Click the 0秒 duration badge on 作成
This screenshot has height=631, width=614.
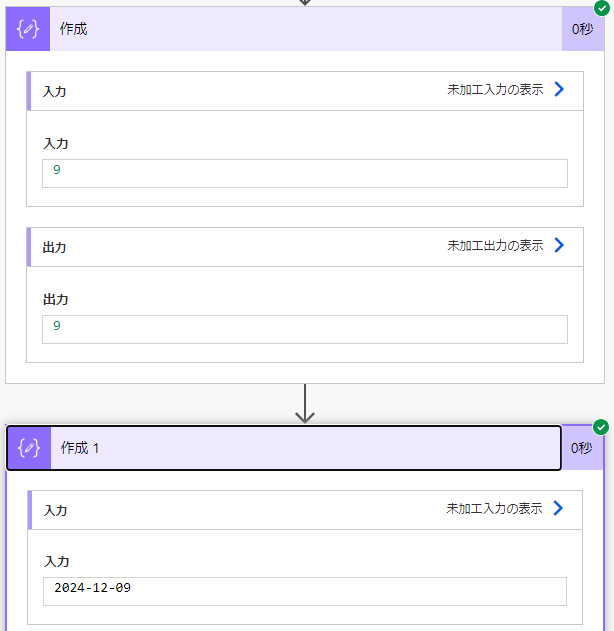583,29
